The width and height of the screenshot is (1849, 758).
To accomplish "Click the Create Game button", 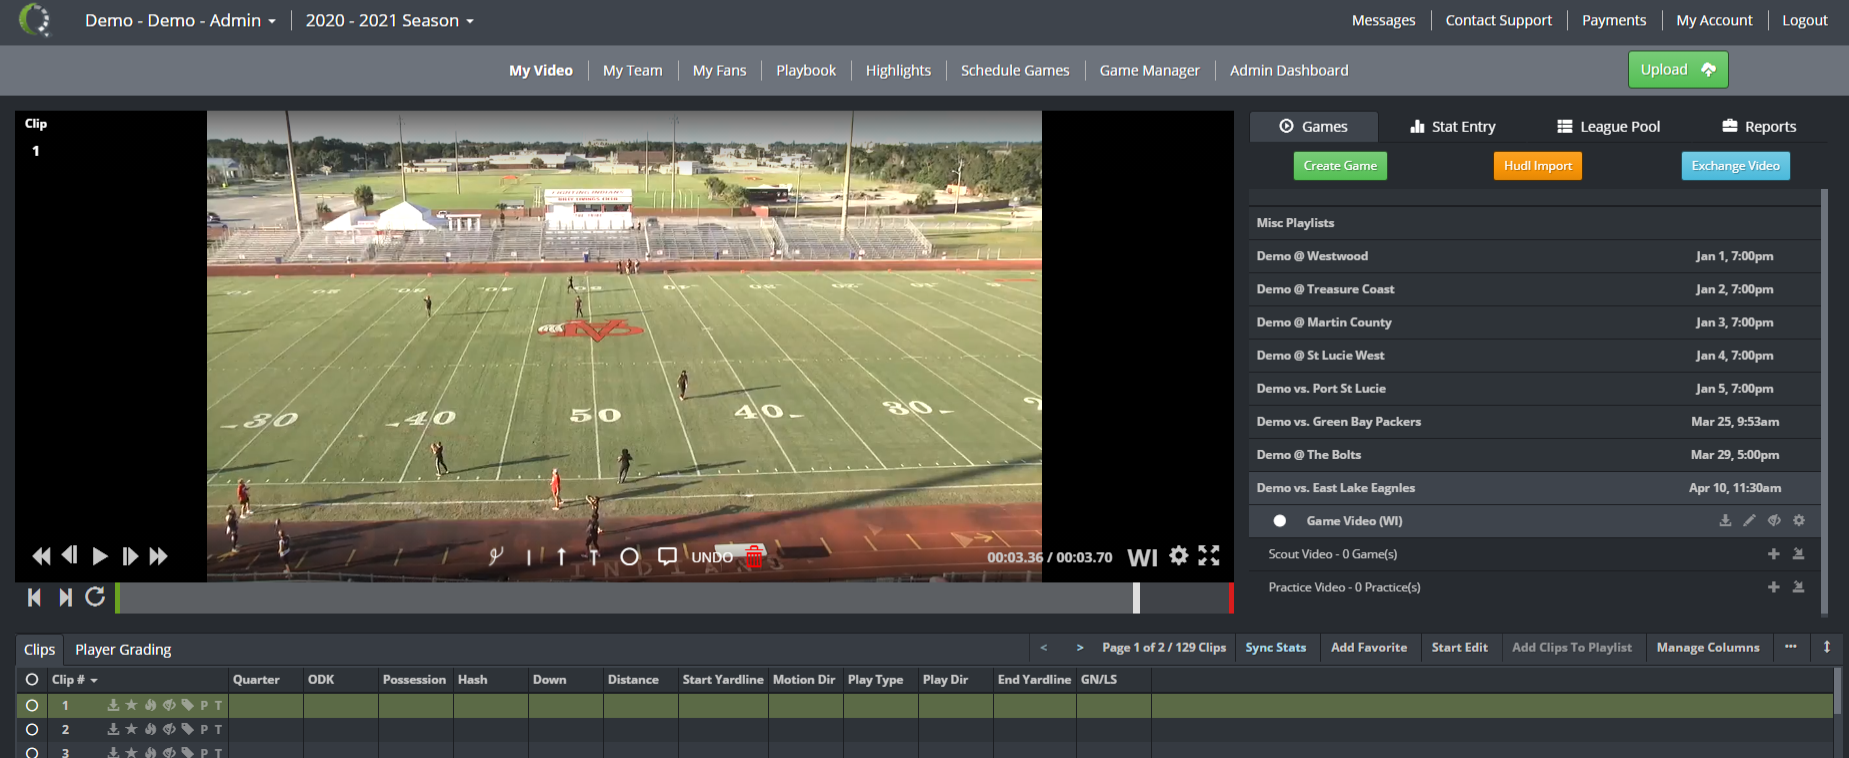I will [x=1340, y=166].
